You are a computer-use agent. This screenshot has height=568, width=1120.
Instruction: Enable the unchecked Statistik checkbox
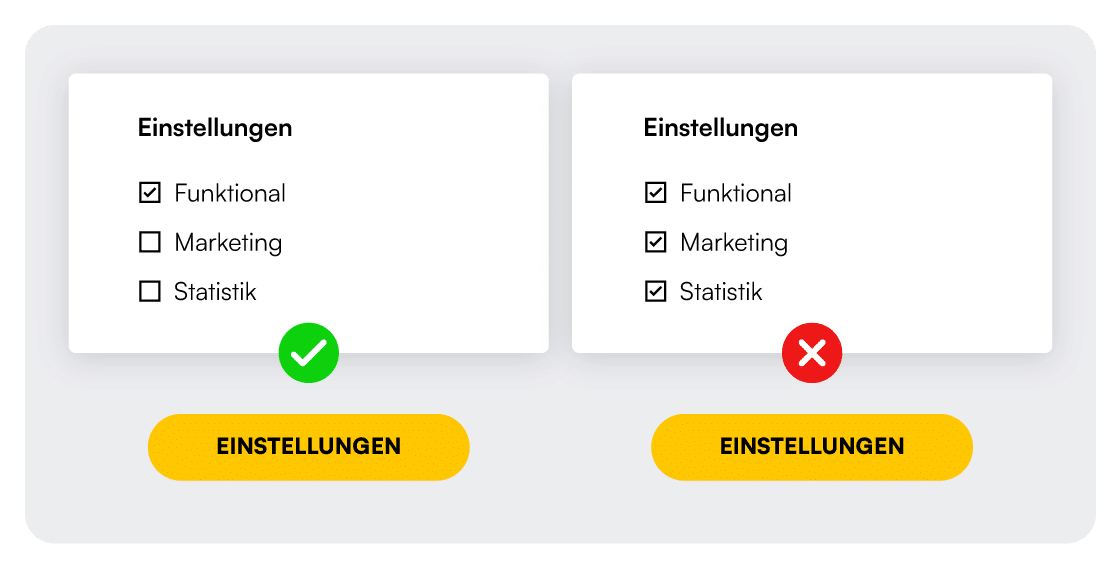click(149, 292)
